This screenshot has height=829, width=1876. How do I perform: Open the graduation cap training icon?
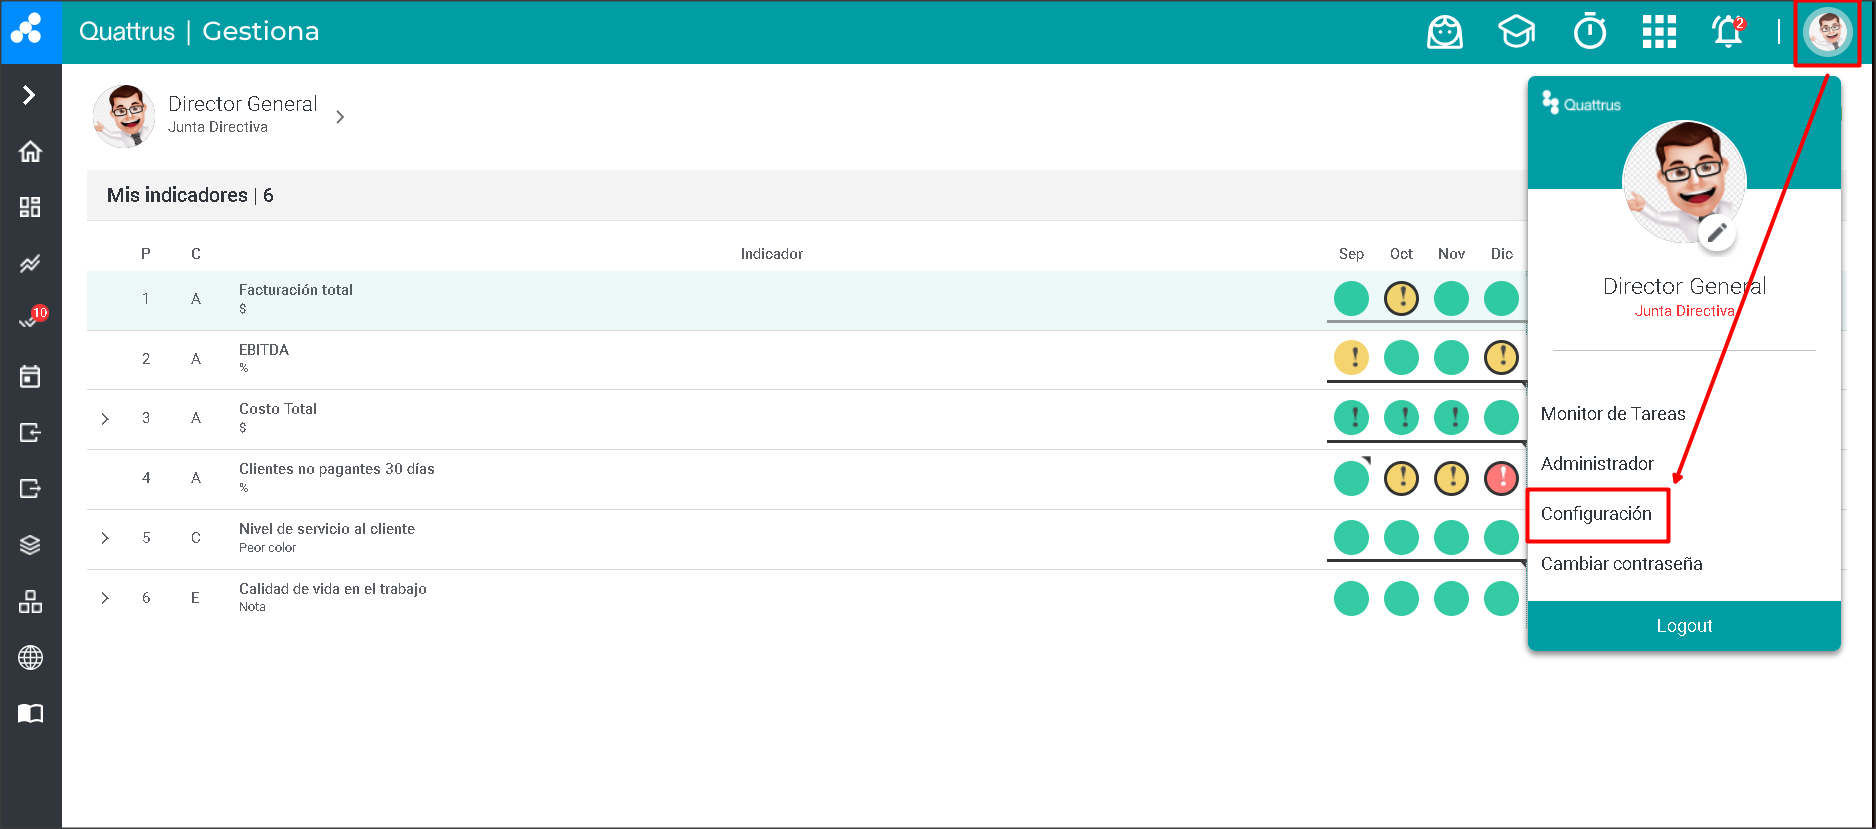point(1516,32)
